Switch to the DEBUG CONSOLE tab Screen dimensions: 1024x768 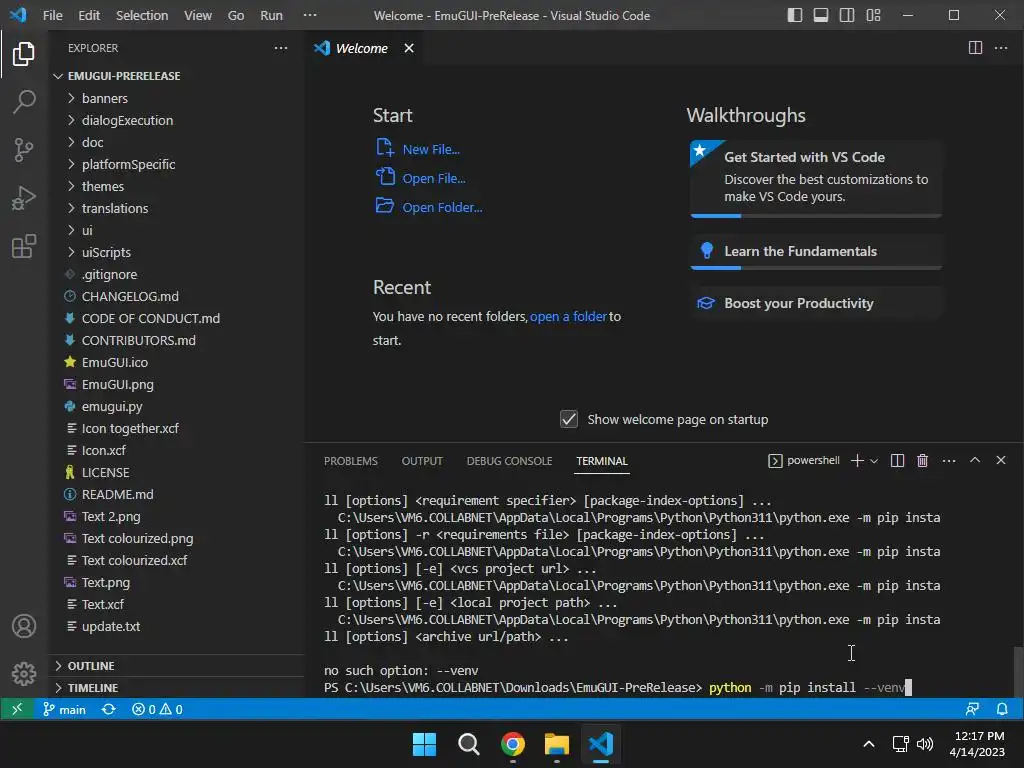pos(509,461)
